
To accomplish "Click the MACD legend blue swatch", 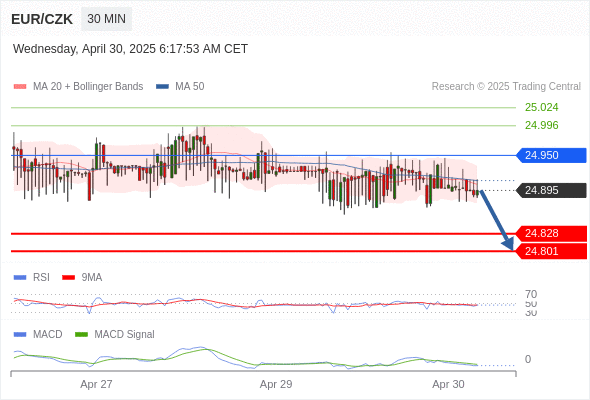I will click(x=20, y=334).
